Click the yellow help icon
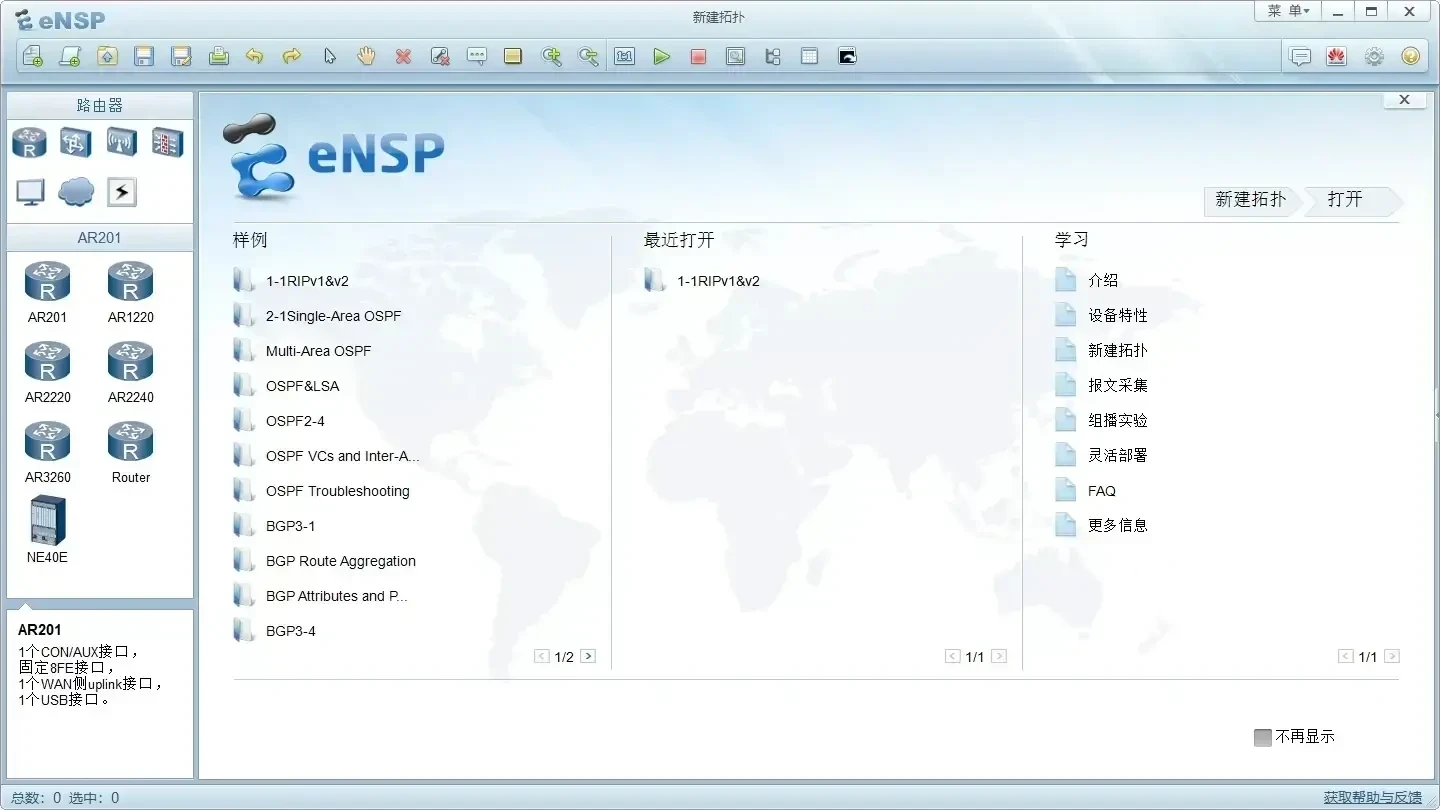This screenshot has width=1440, height=810. [x=1411, y=56]
